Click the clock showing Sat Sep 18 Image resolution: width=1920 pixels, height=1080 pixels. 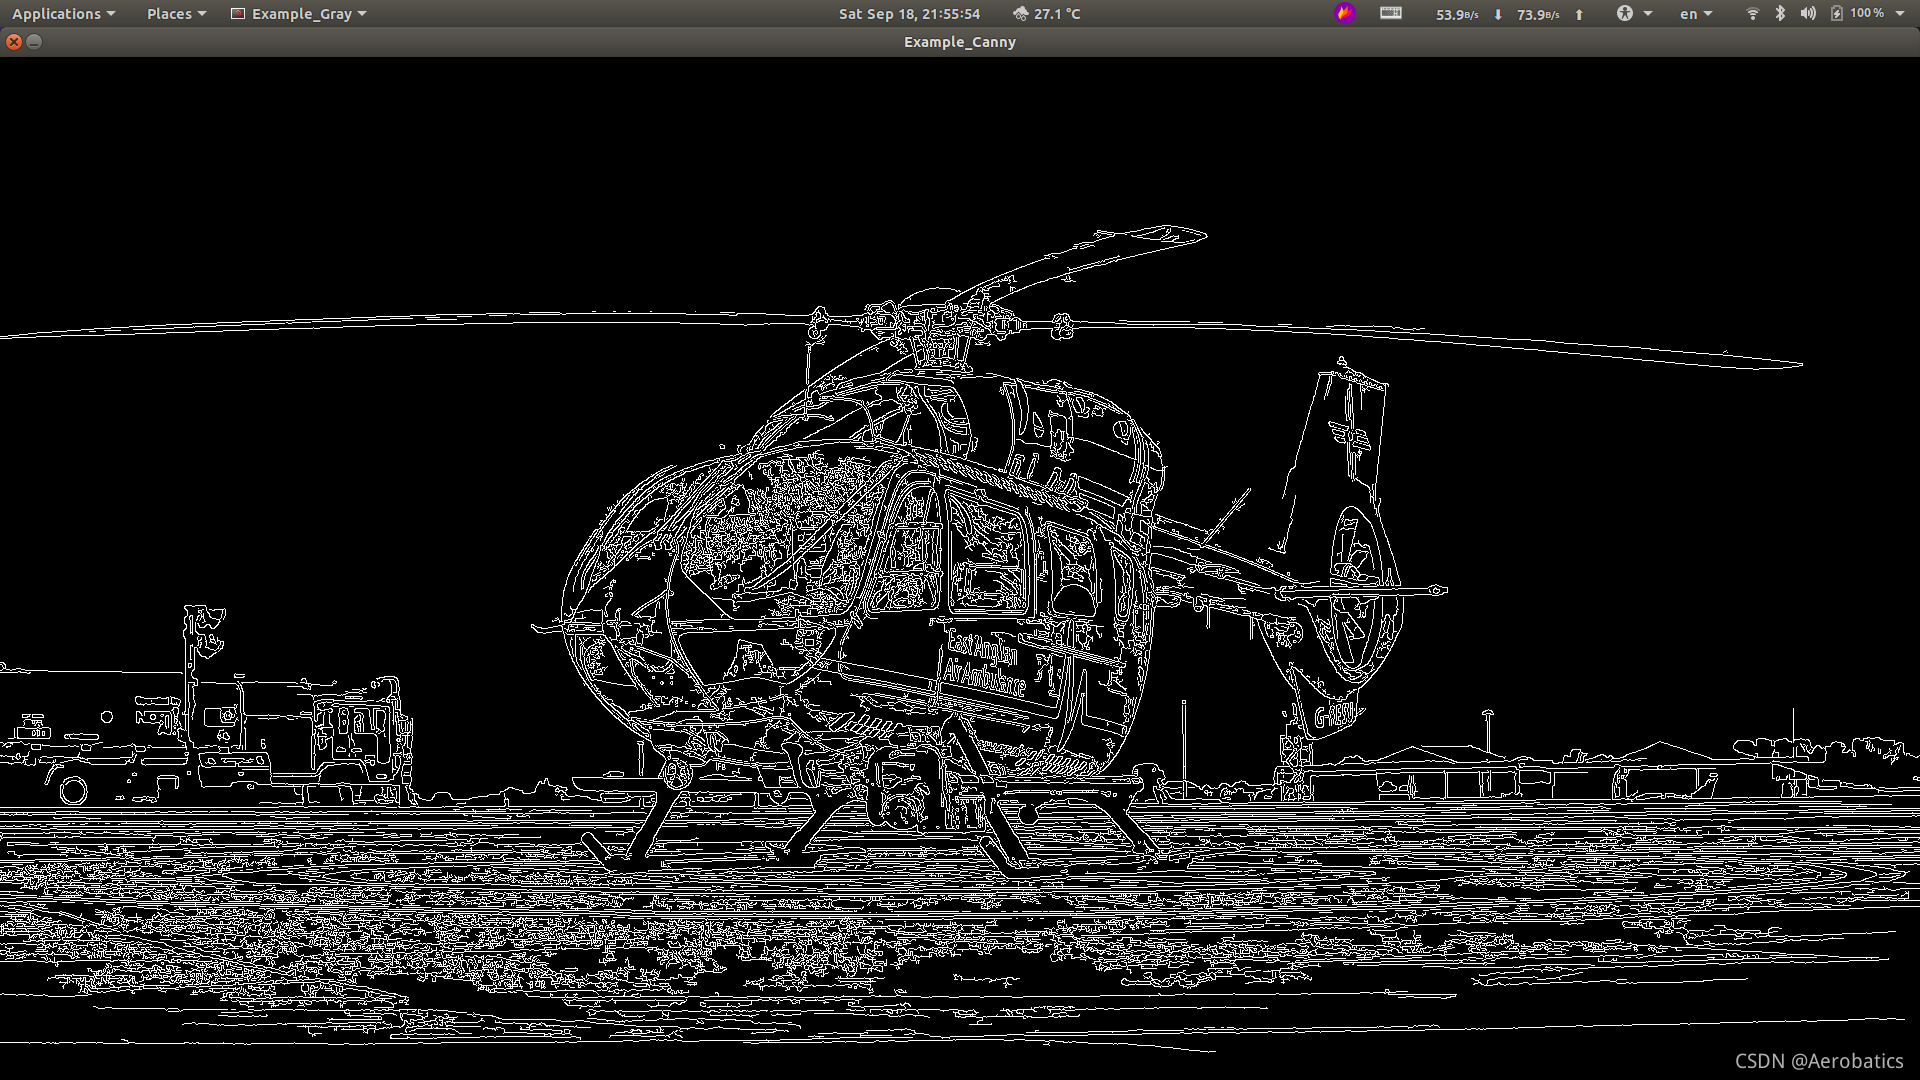pos(908,14)
